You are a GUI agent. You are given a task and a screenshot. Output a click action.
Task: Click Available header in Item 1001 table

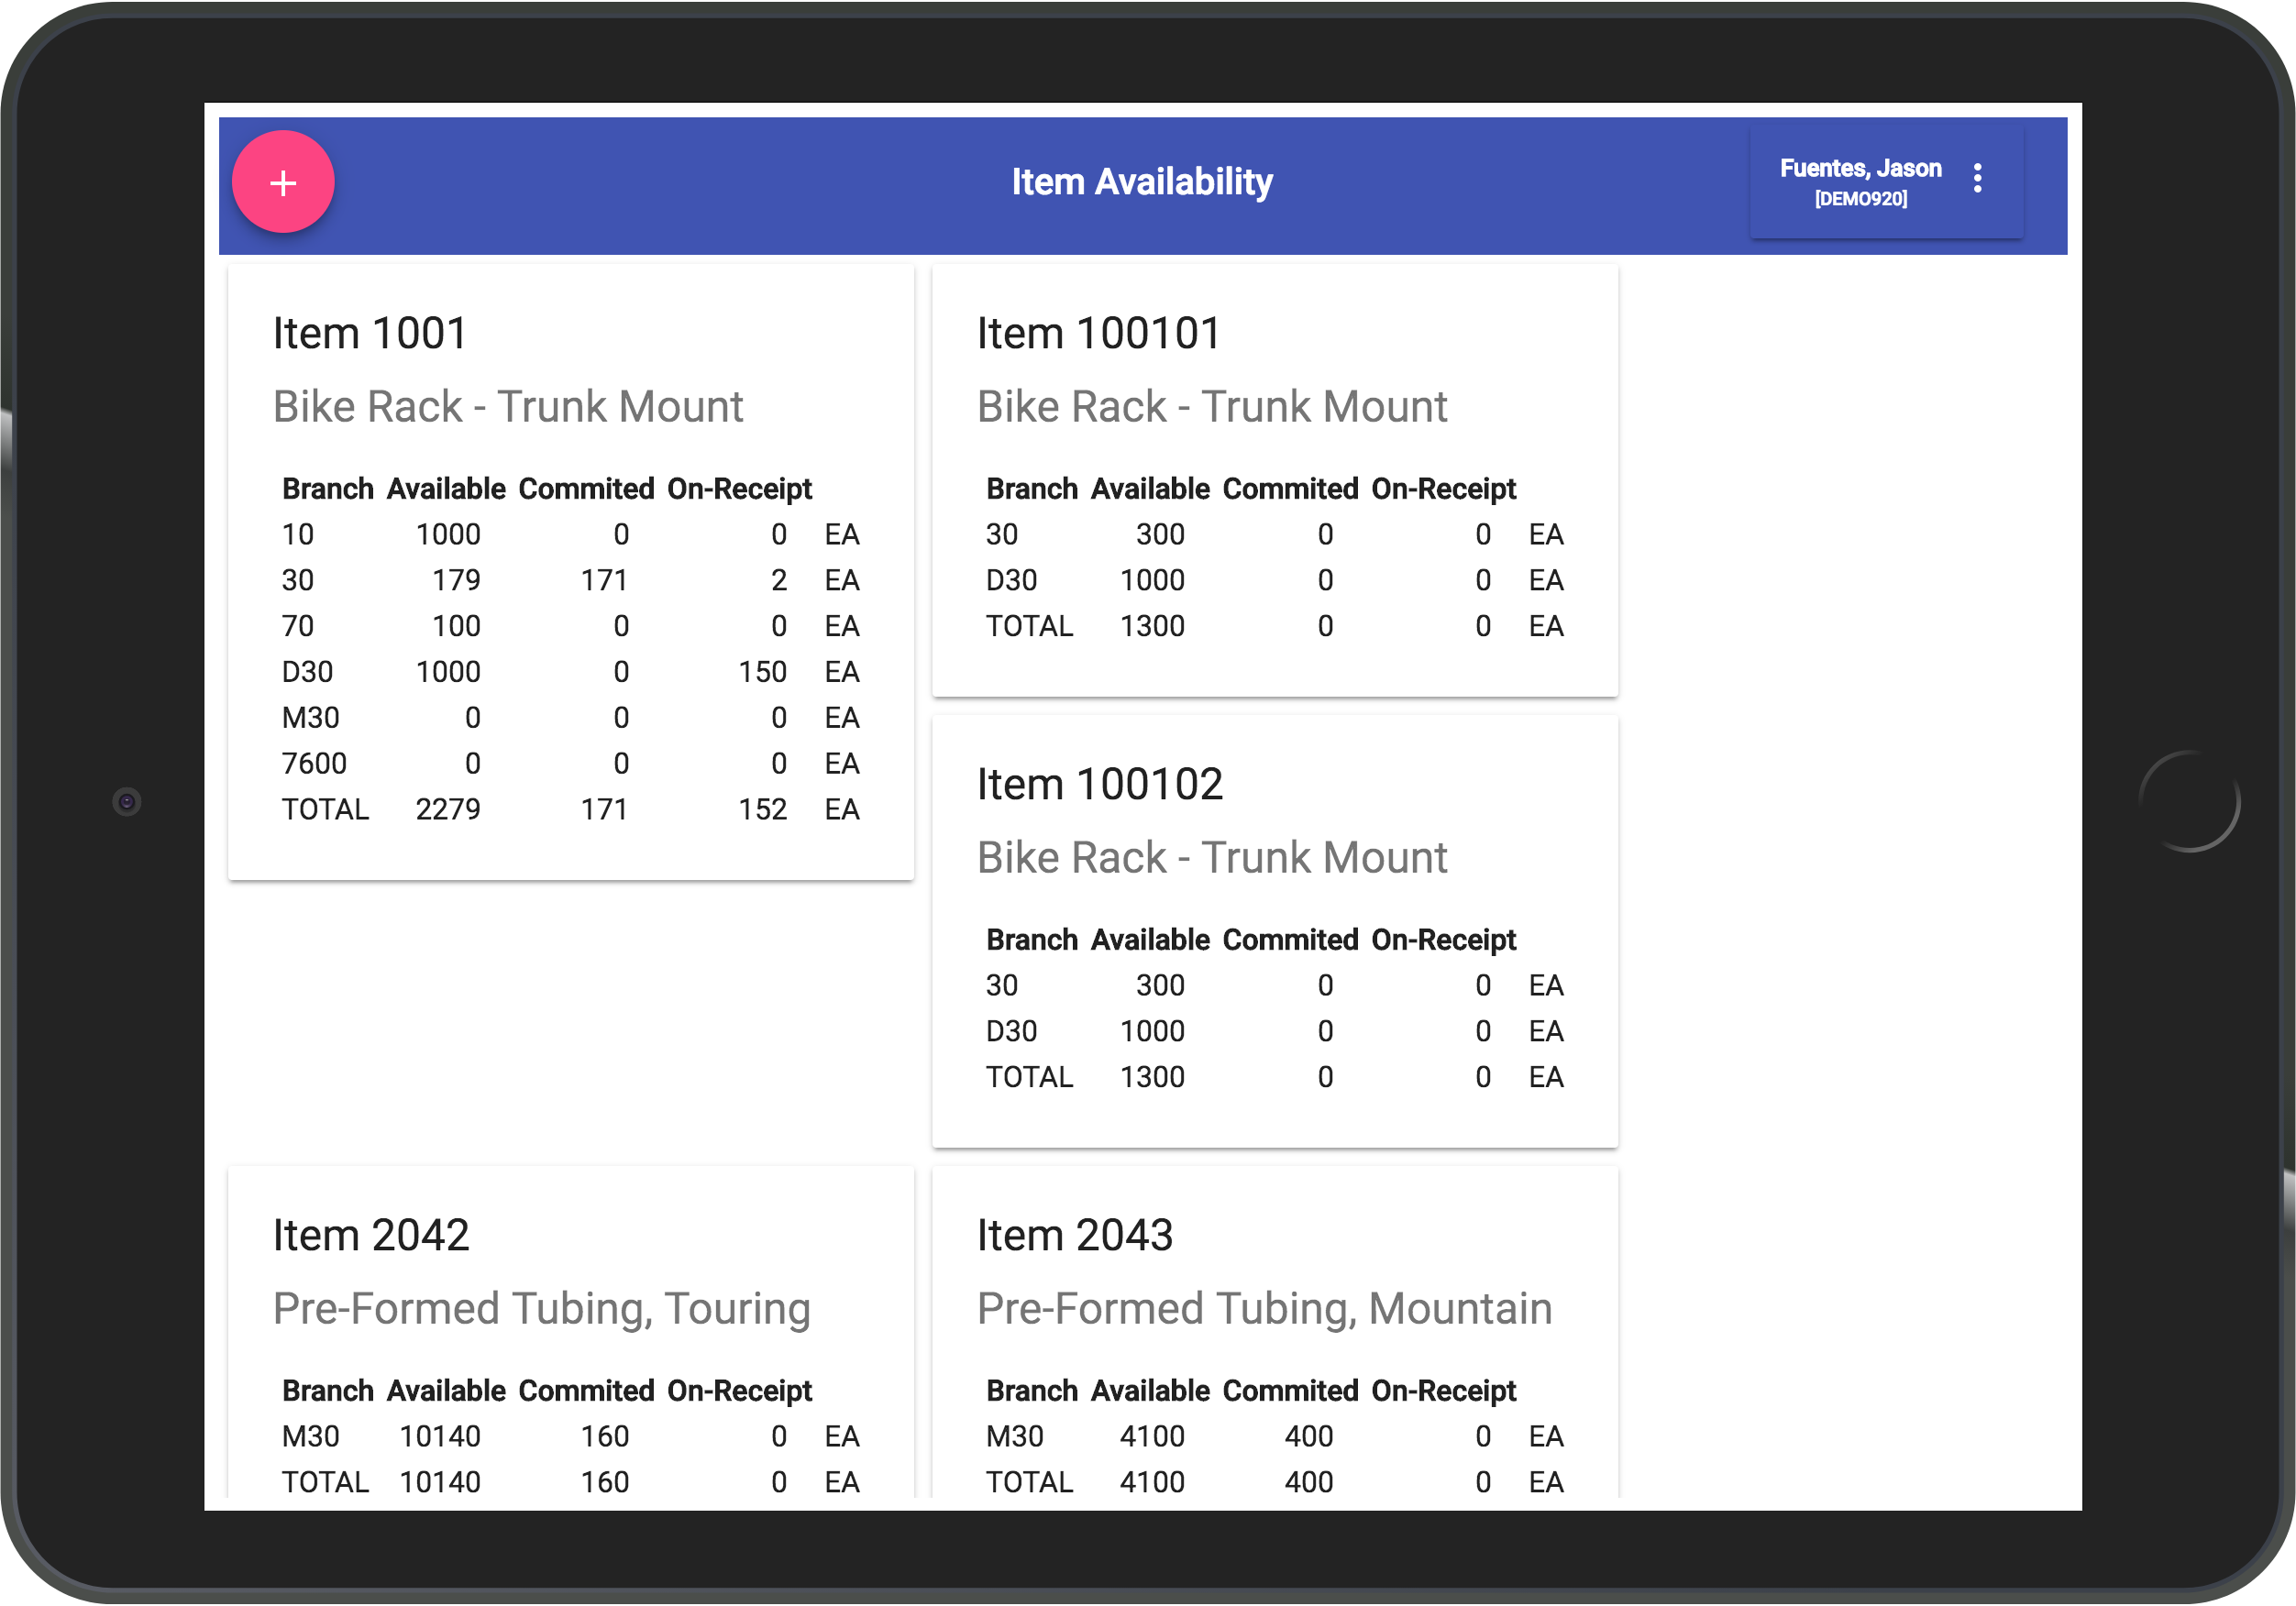(x=446, y=489)
